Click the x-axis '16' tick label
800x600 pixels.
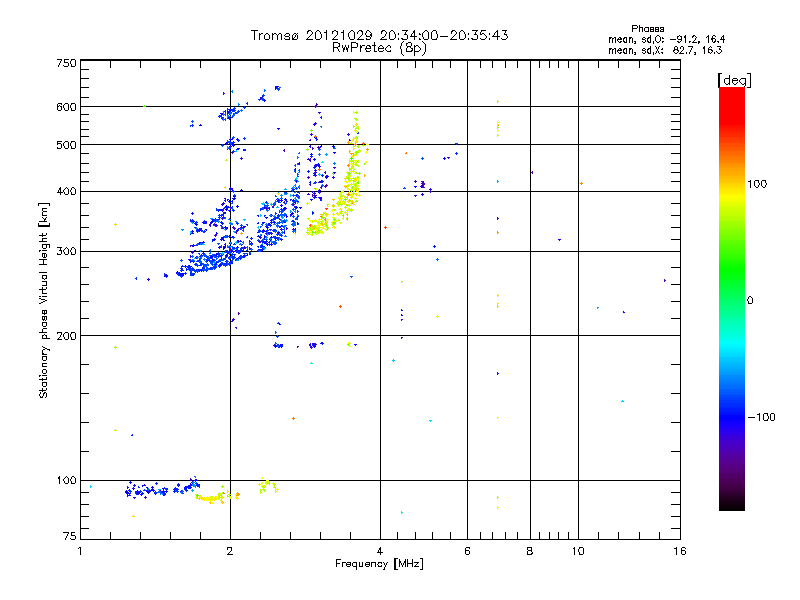[x=680, y=551]
